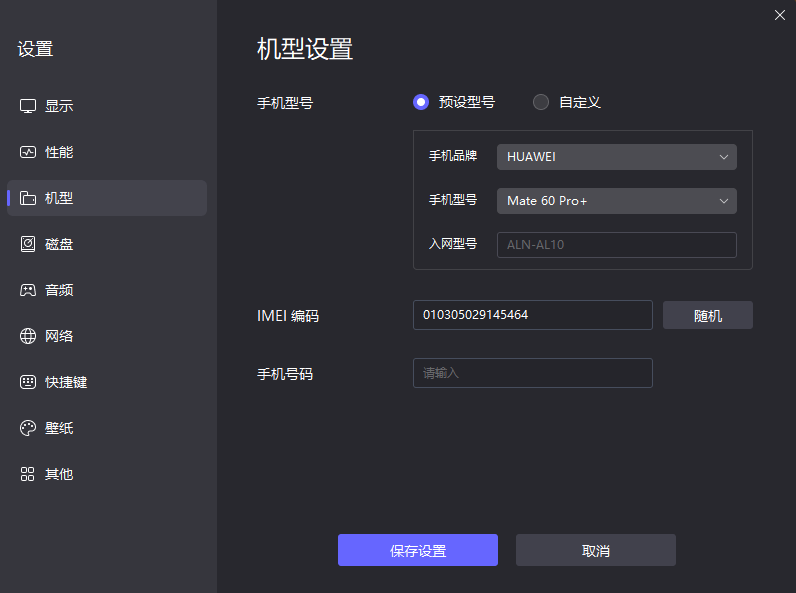Open the 性能 settings section
Viewport: 796px width, 593px height.
tap(107, 152)
